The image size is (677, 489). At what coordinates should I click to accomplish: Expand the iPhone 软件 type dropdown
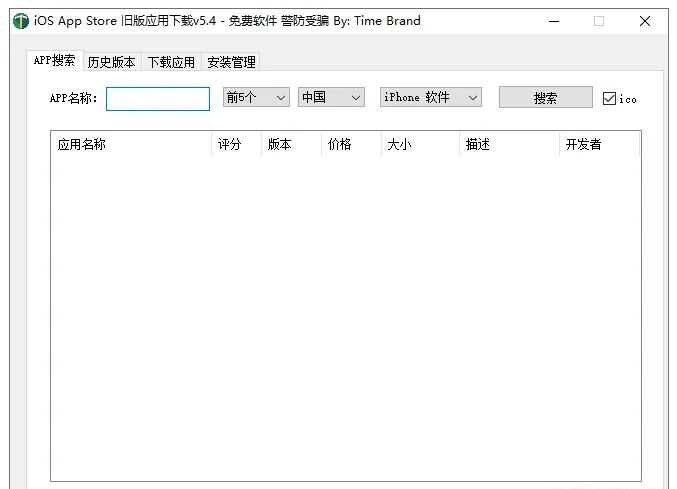pyautogui.click(x=430, y=97)
